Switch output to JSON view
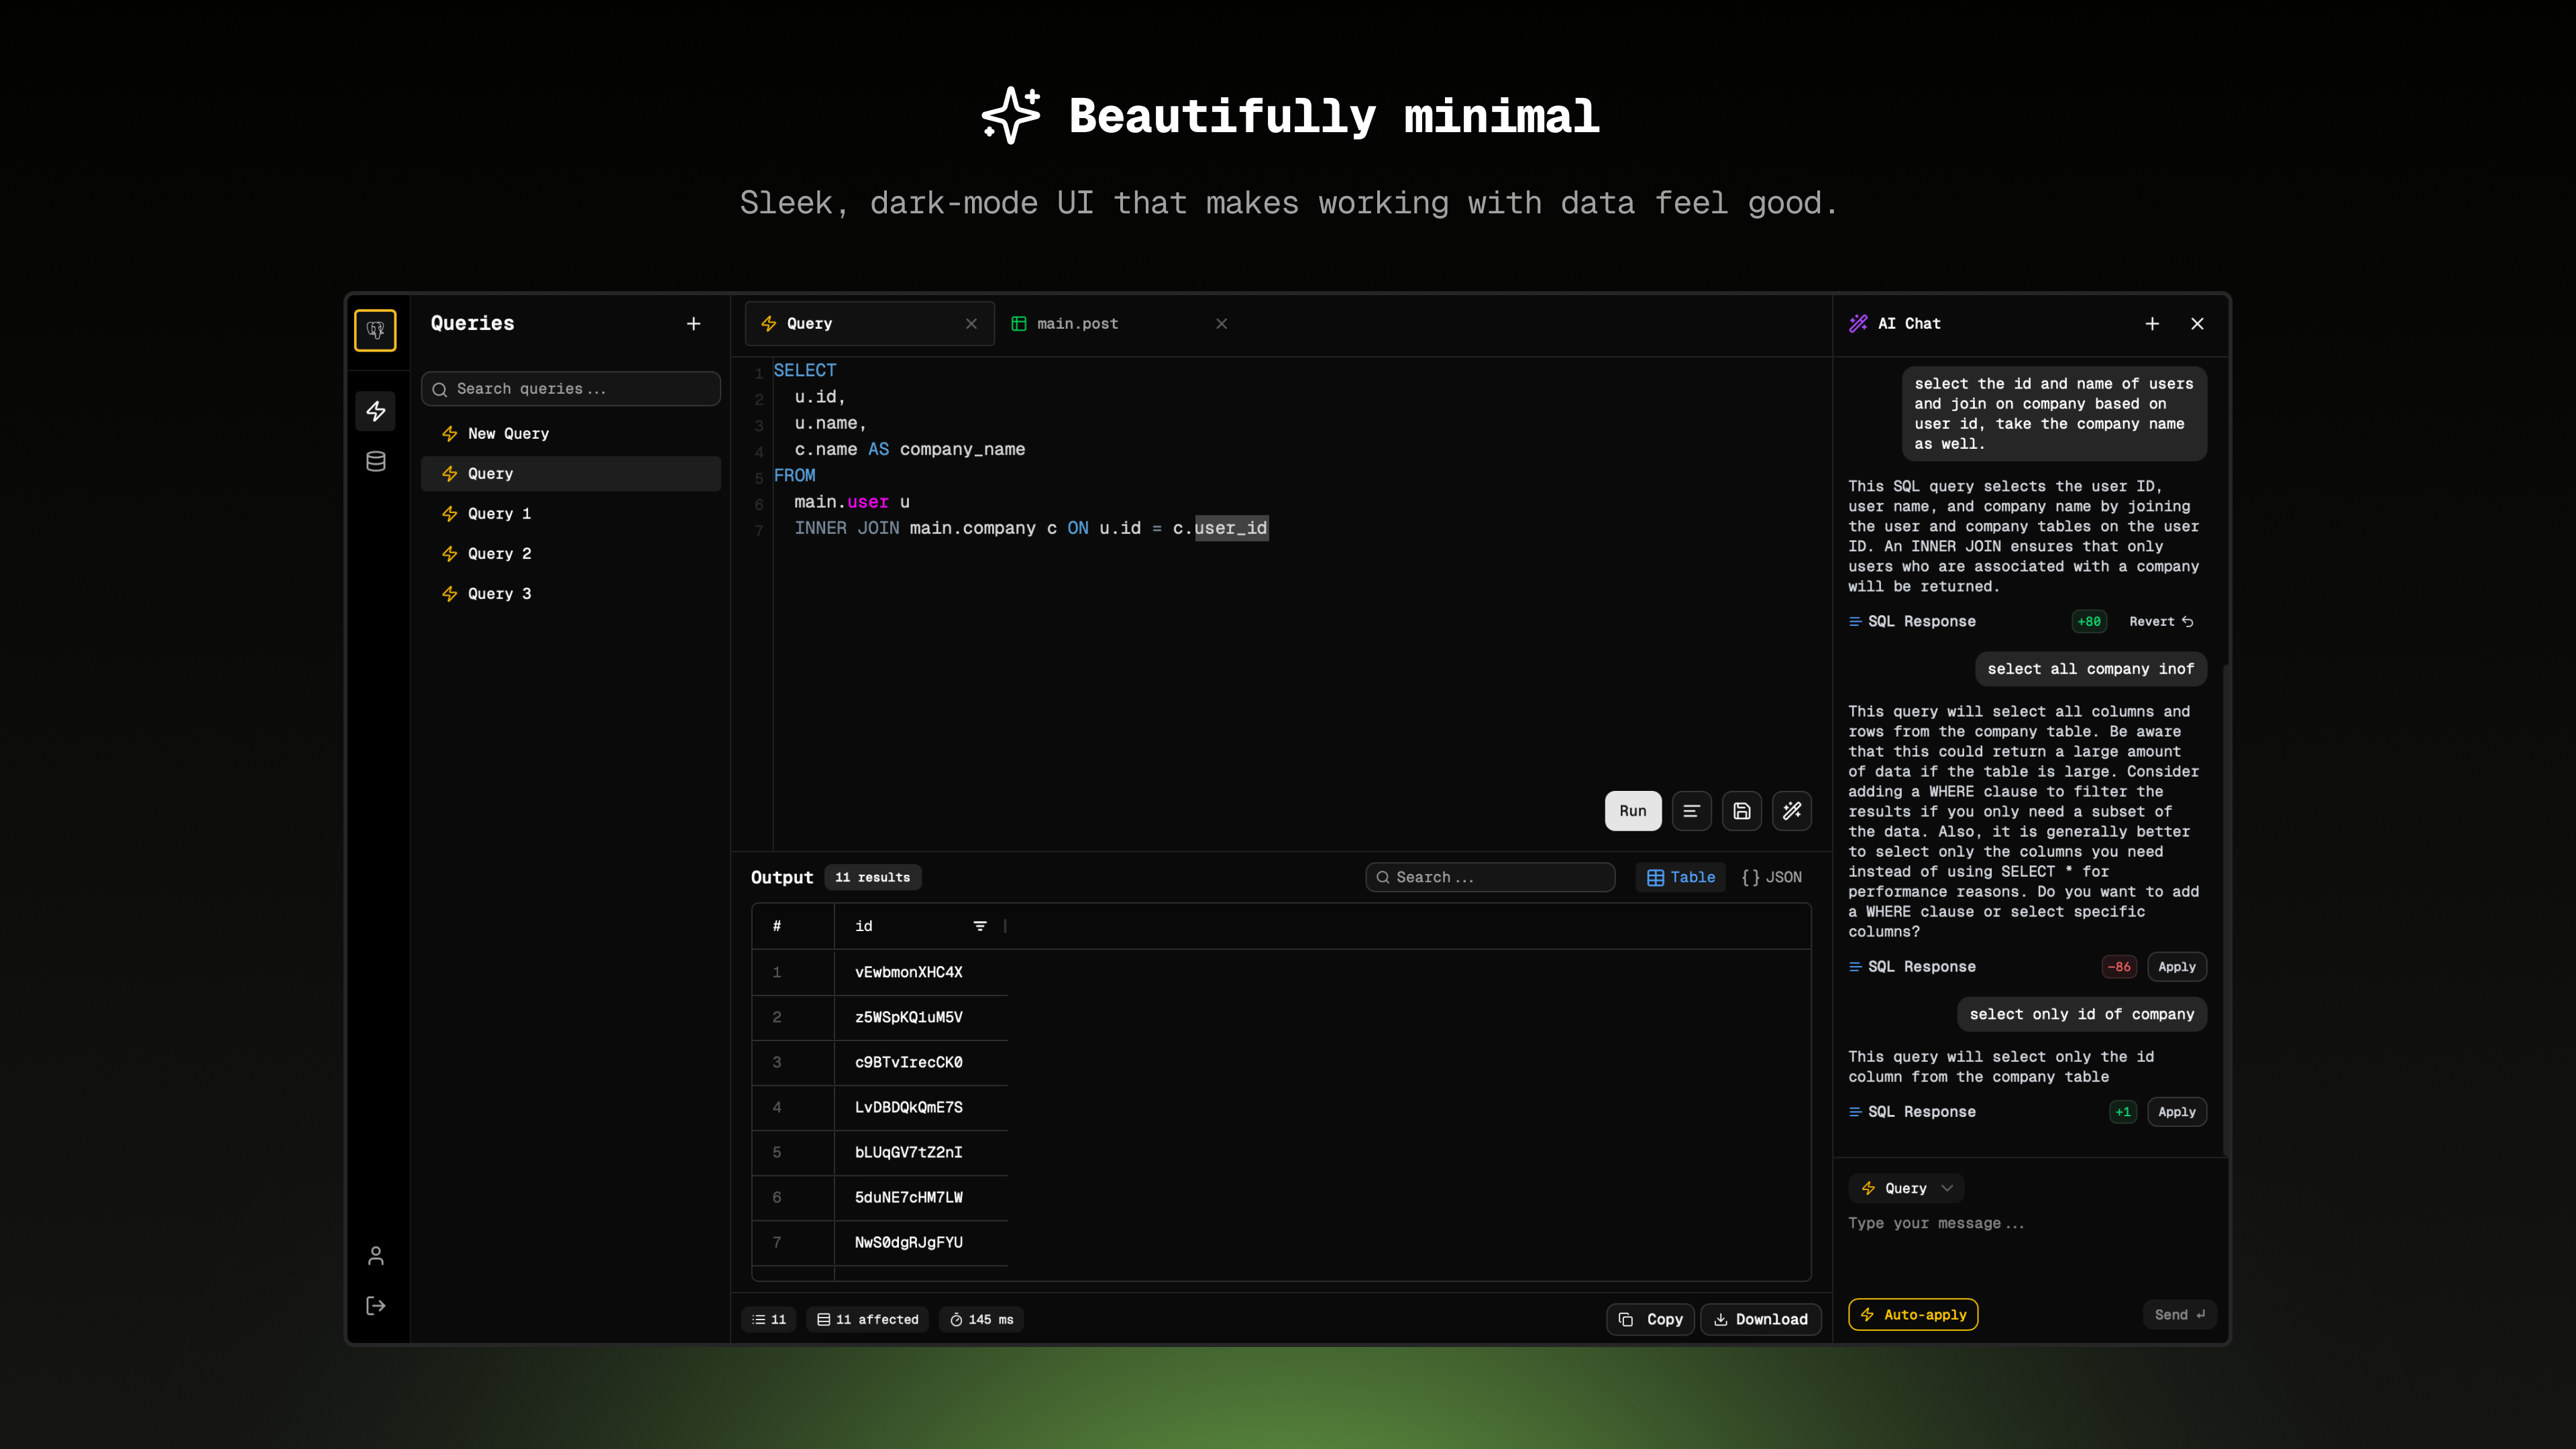This screenshot has width=2576, height=1449. pyautogui.click(x=1771, y=877)
